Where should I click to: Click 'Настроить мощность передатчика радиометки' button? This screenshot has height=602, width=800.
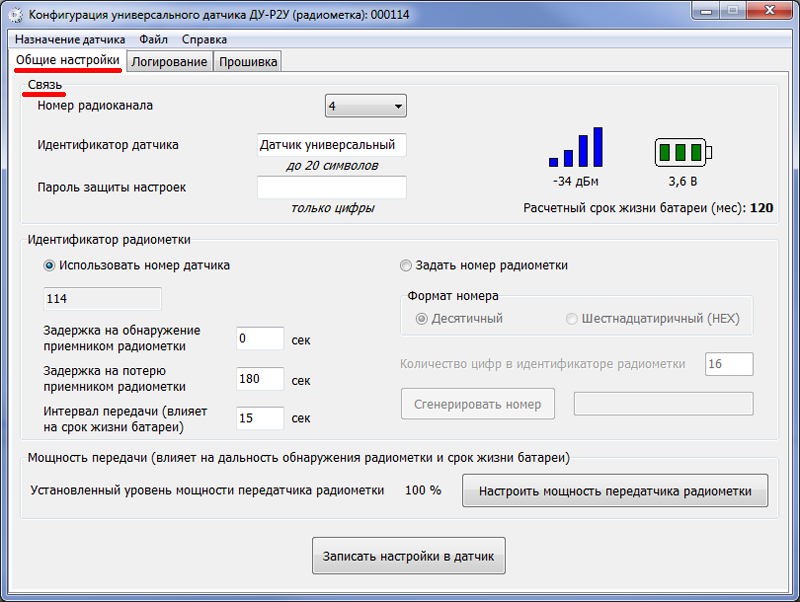click(615, 491)
